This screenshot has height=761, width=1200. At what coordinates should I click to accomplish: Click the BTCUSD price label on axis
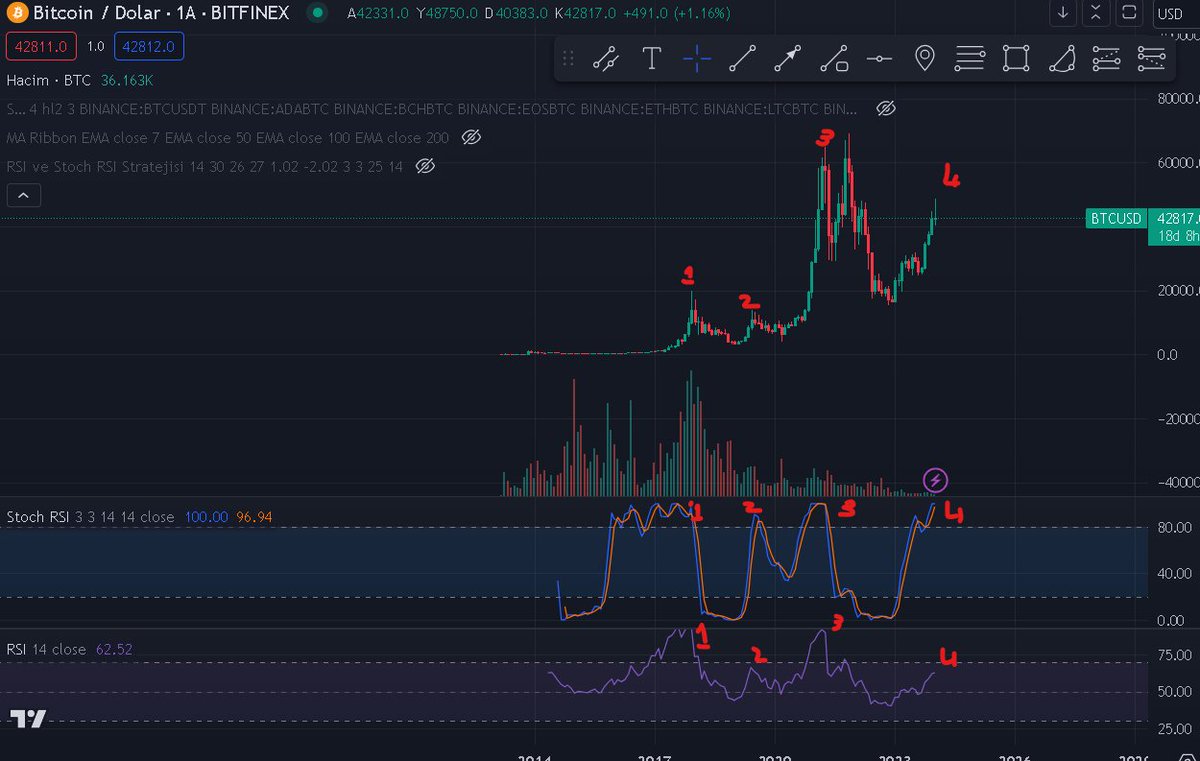1116,218
